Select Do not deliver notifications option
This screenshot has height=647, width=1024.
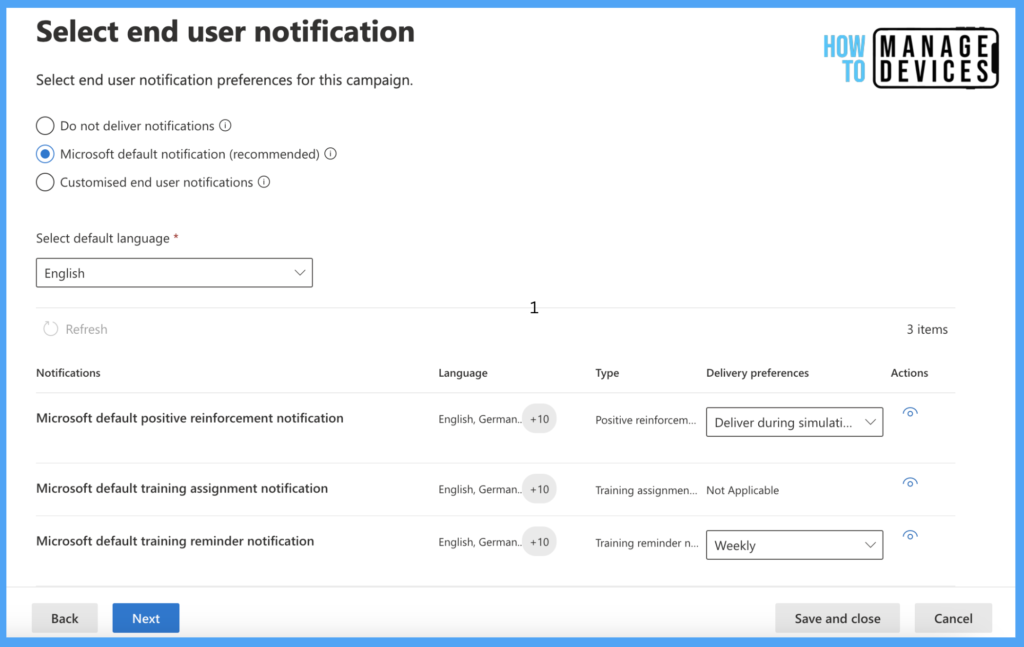45,126
